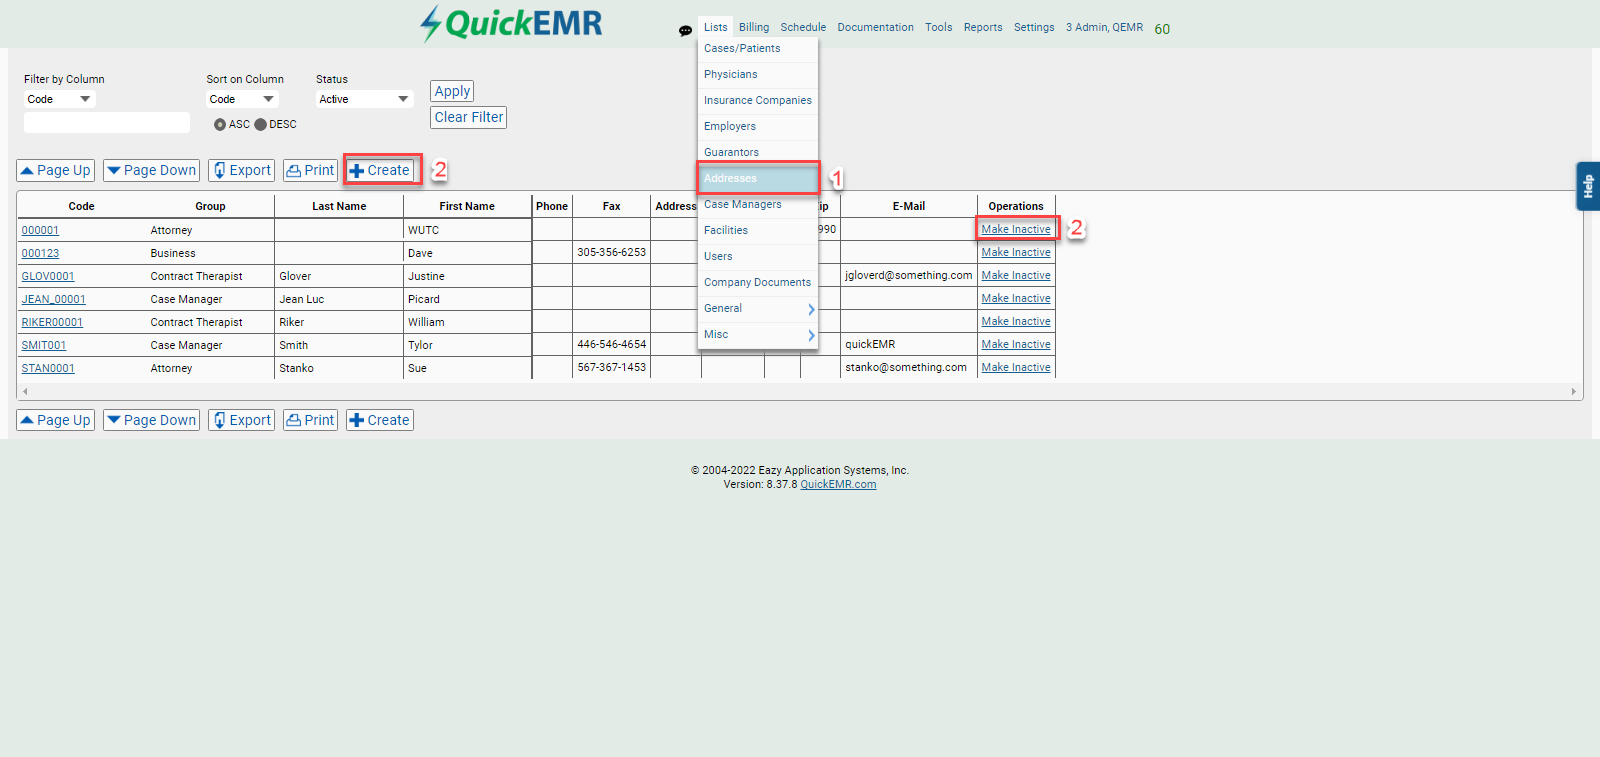This screenshot has width=1600, height=757.
Task: Make Inactive for Riker William row
Action: click(x=1016, y=322)
